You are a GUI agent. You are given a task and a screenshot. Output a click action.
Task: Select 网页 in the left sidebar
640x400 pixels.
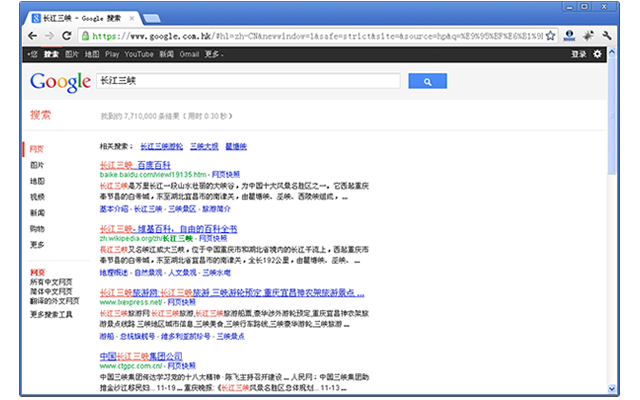tap(36, 149)
